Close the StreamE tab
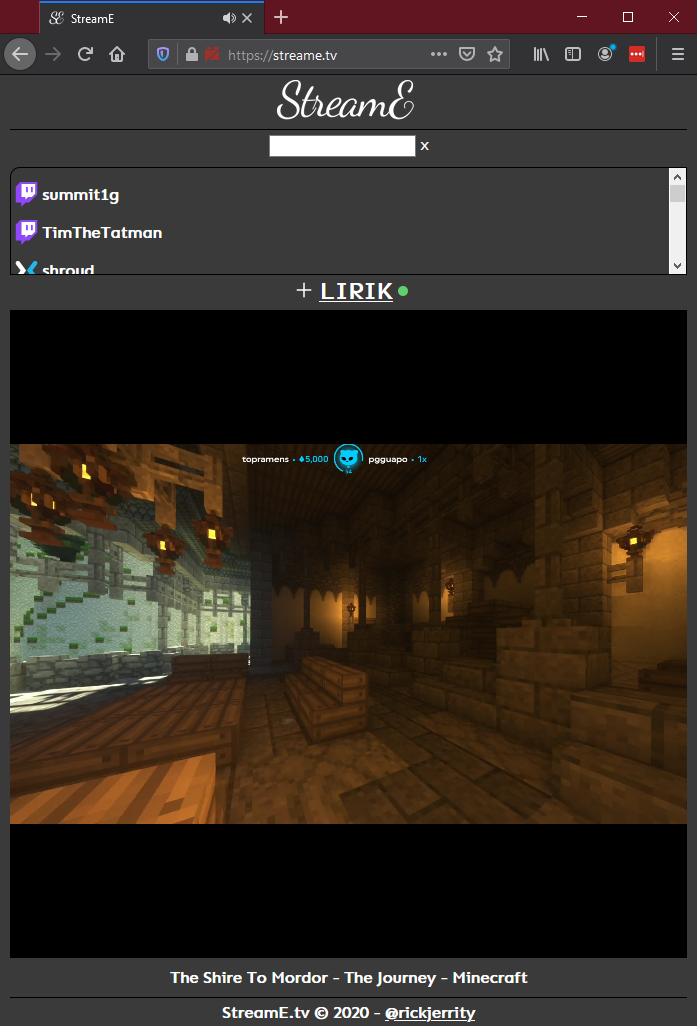Screen dimensions: 697x1026 pos(247,18)
